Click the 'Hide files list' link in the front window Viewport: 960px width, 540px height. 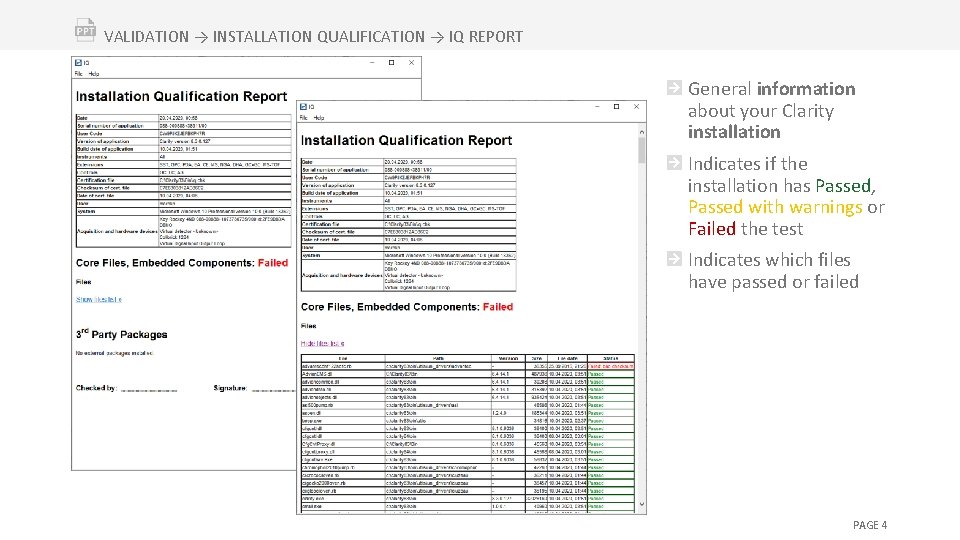323,343
